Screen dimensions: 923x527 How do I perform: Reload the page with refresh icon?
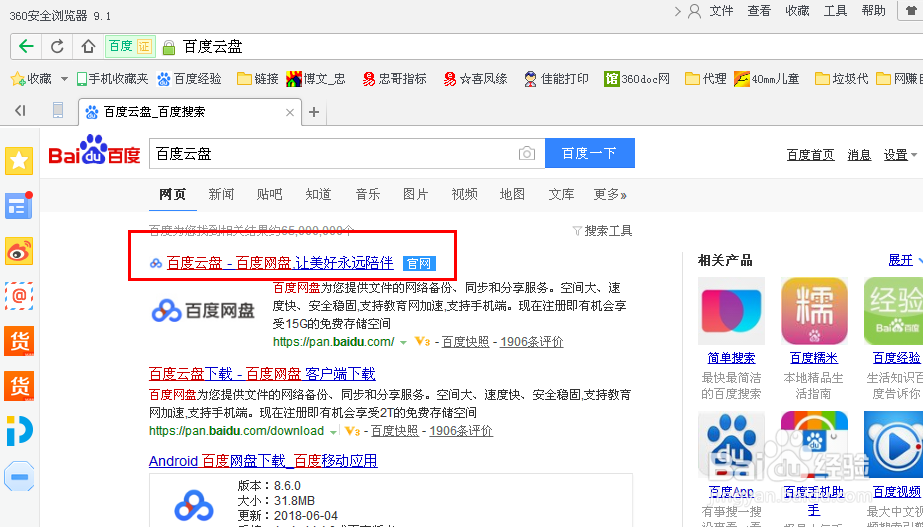tap(57, 47)
